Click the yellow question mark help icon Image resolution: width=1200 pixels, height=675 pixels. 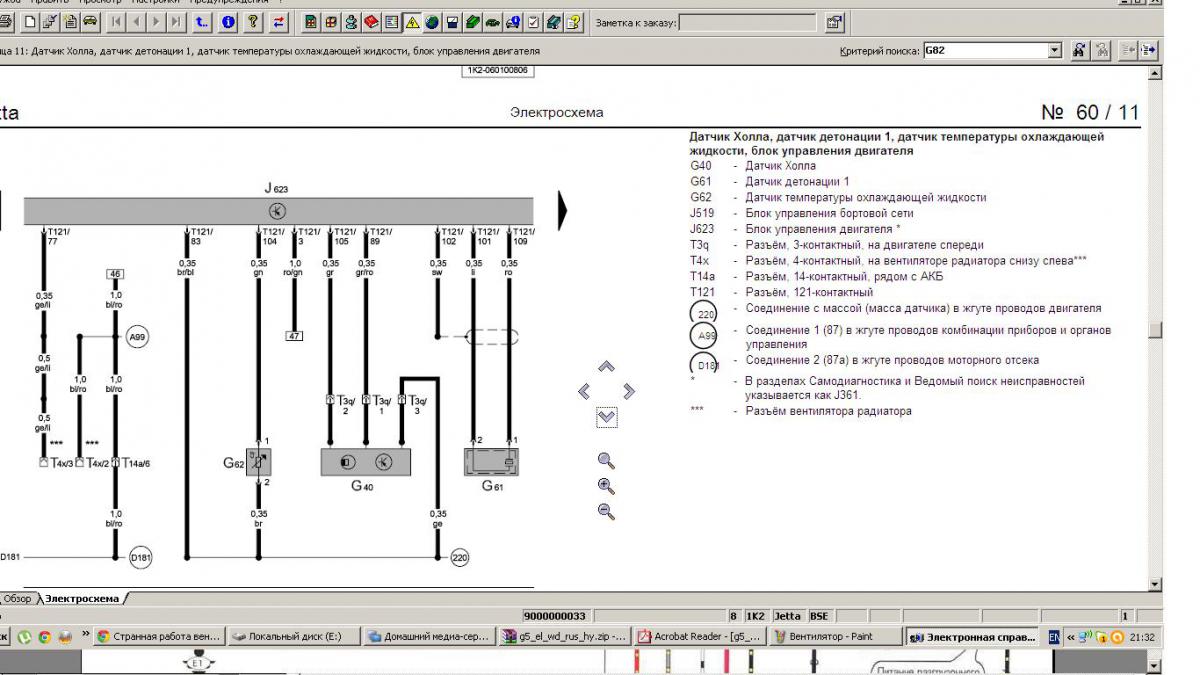254,21
